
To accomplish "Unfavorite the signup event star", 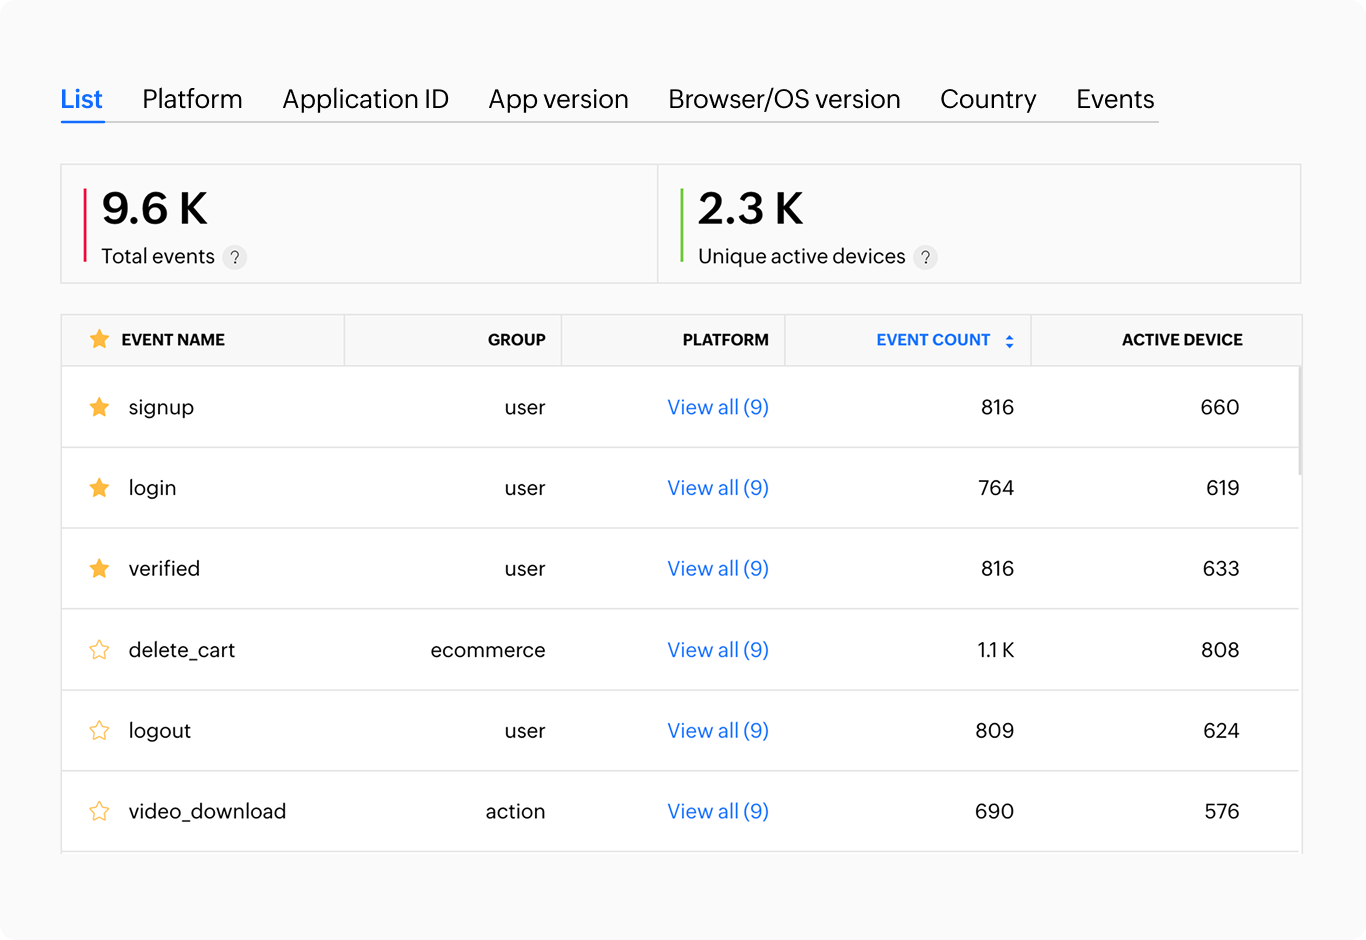I will (x=99, y=407).
